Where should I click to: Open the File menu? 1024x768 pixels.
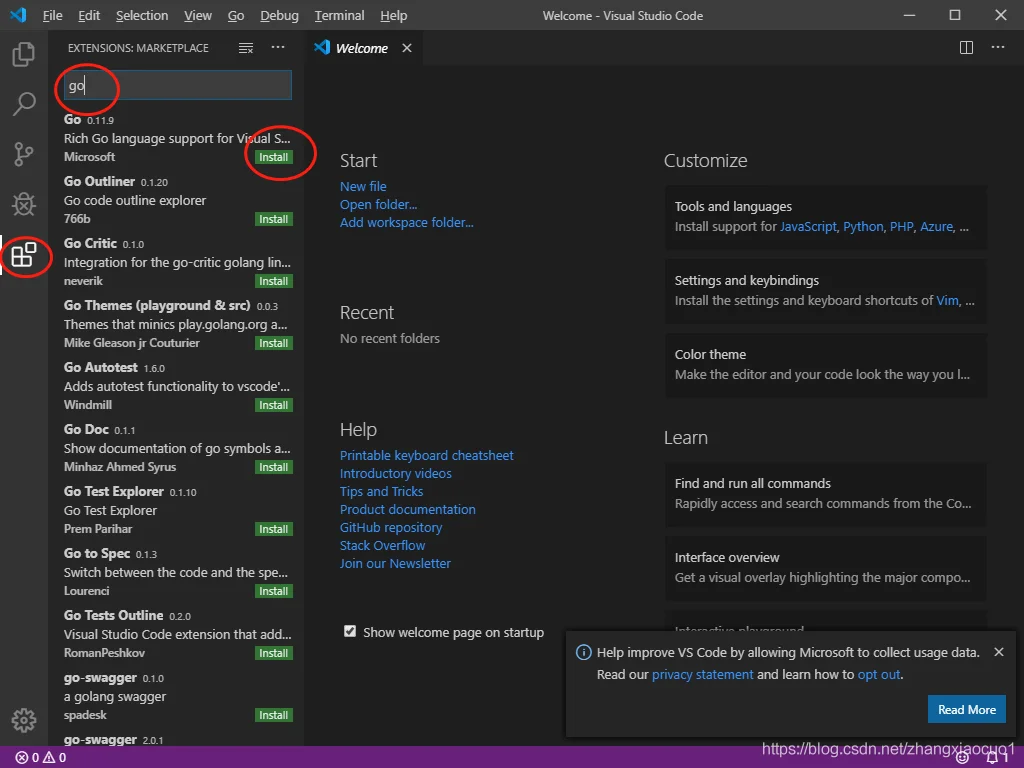coord(52,15)
